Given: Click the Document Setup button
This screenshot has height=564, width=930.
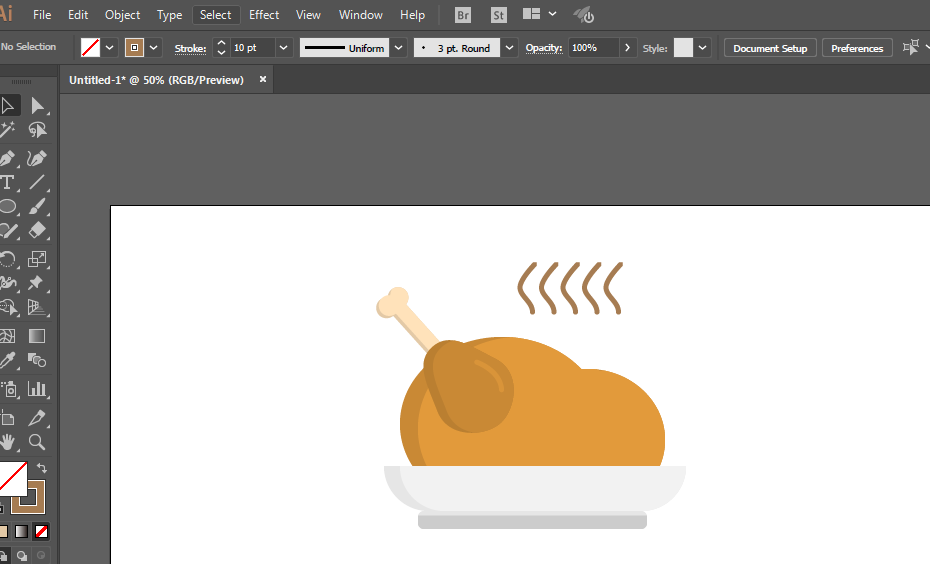Looking at the screenshot, I should [x=769, y=48].
